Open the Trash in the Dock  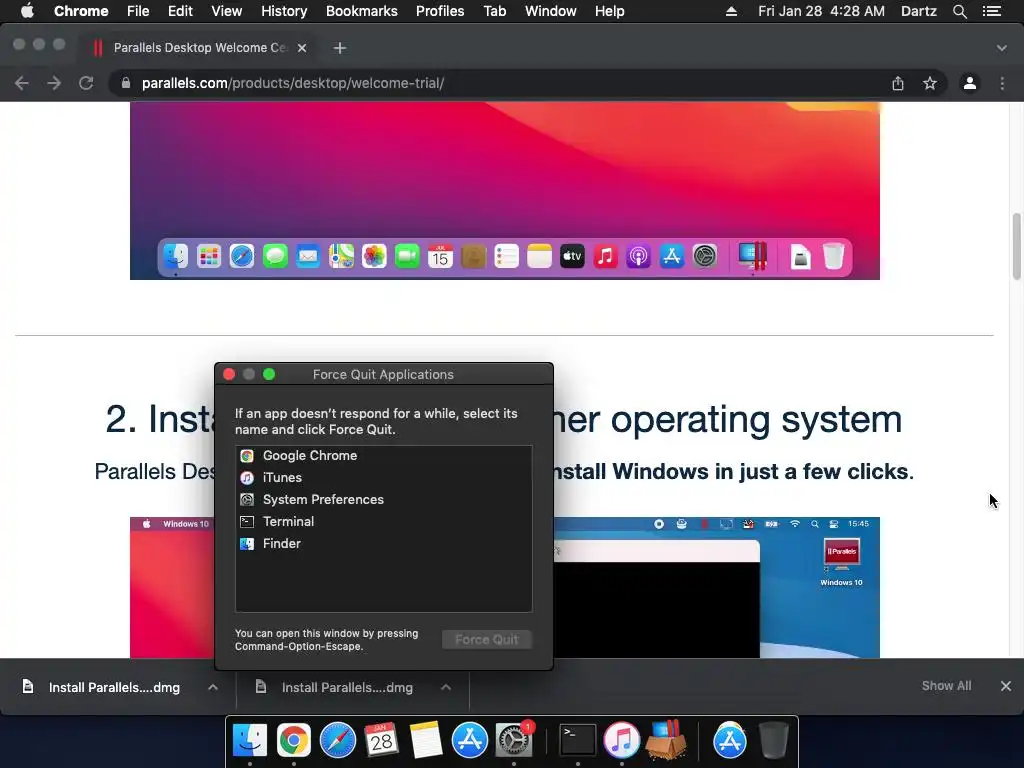pyautogui.click(x=773, y=741)
